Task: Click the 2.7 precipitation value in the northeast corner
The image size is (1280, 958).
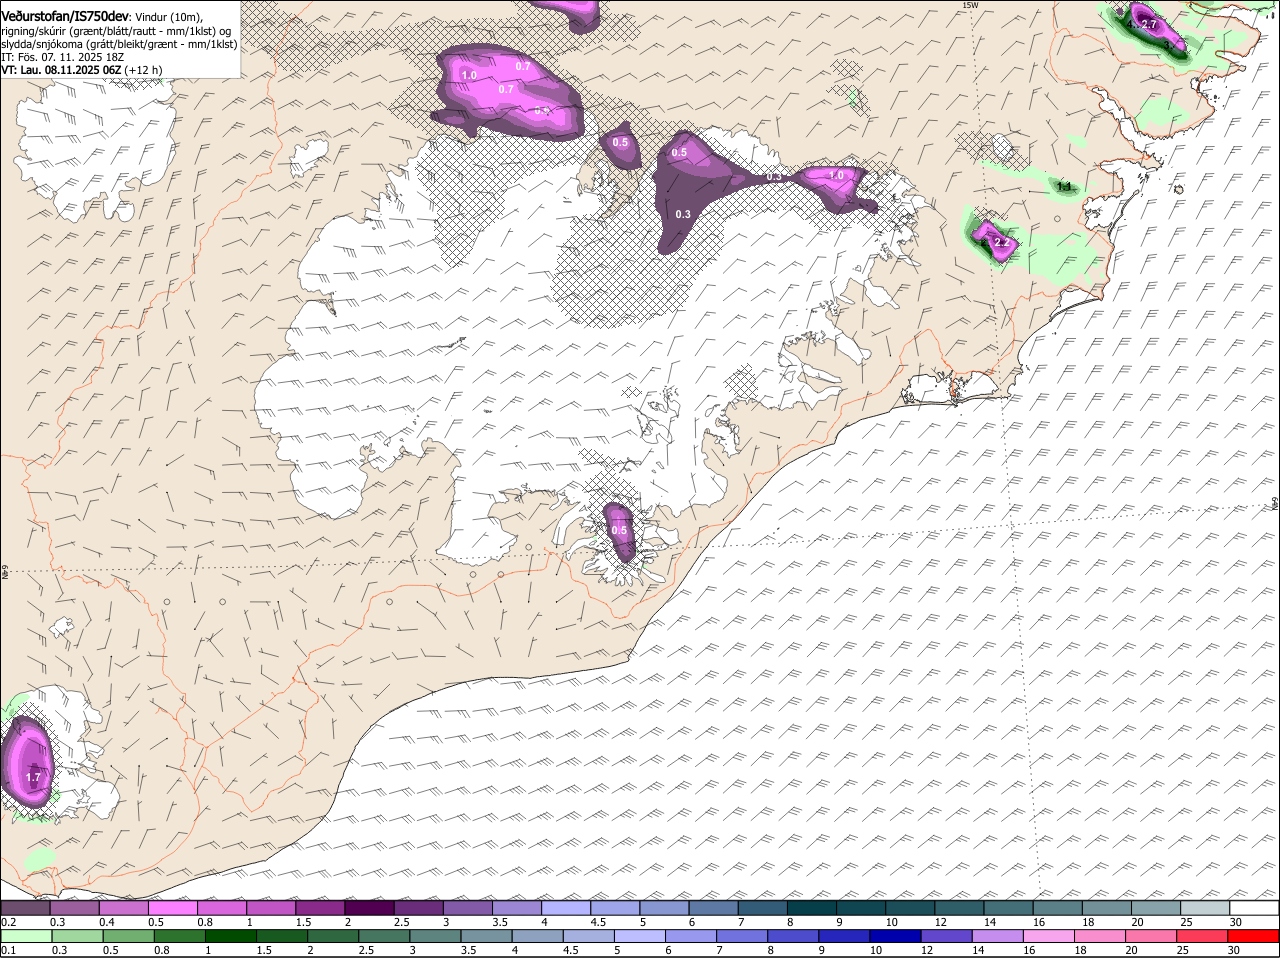Action: (x=1148, y=24)
